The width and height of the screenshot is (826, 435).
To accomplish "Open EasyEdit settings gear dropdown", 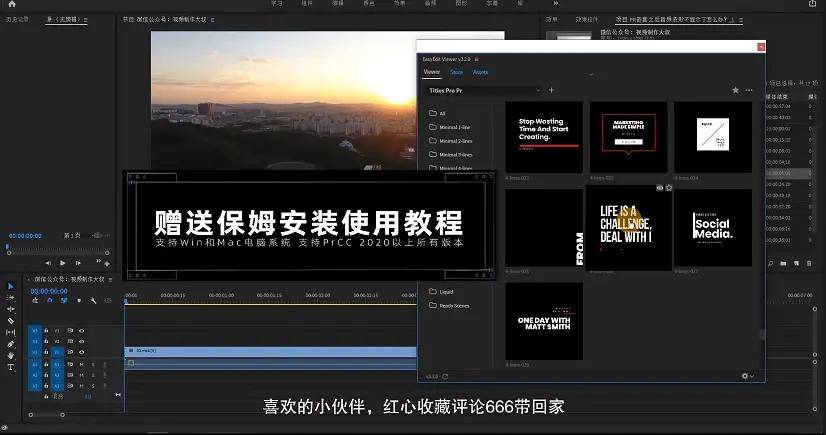I will pos(748,376).
